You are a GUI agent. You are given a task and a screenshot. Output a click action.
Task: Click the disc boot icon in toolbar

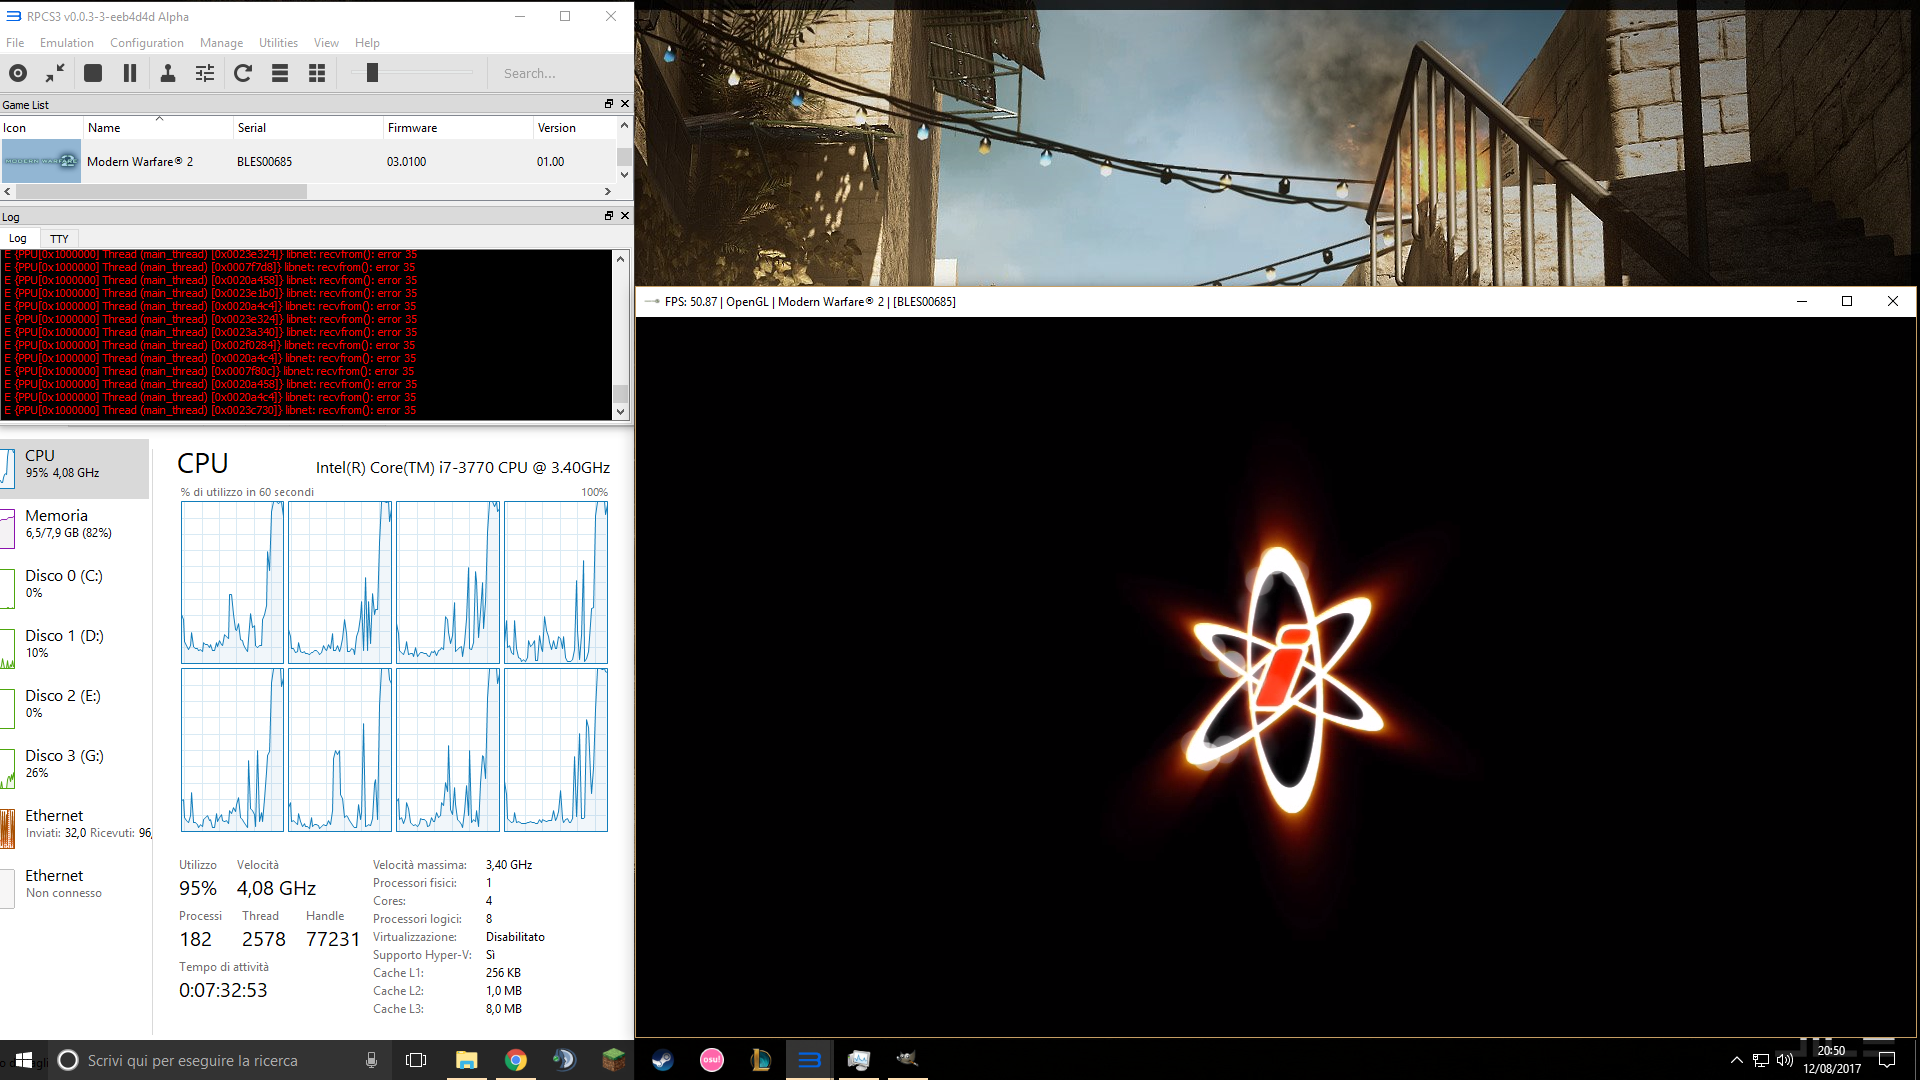[18, 73]
